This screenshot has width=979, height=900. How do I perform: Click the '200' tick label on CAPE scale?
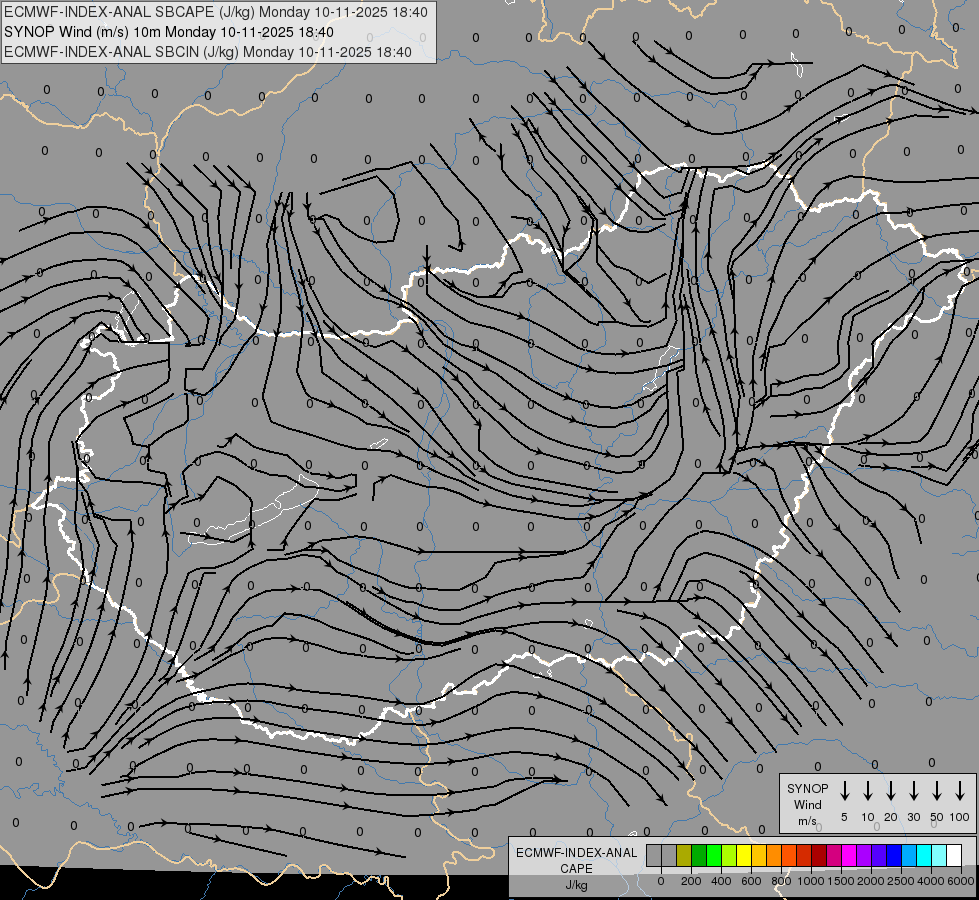[691, 881]
